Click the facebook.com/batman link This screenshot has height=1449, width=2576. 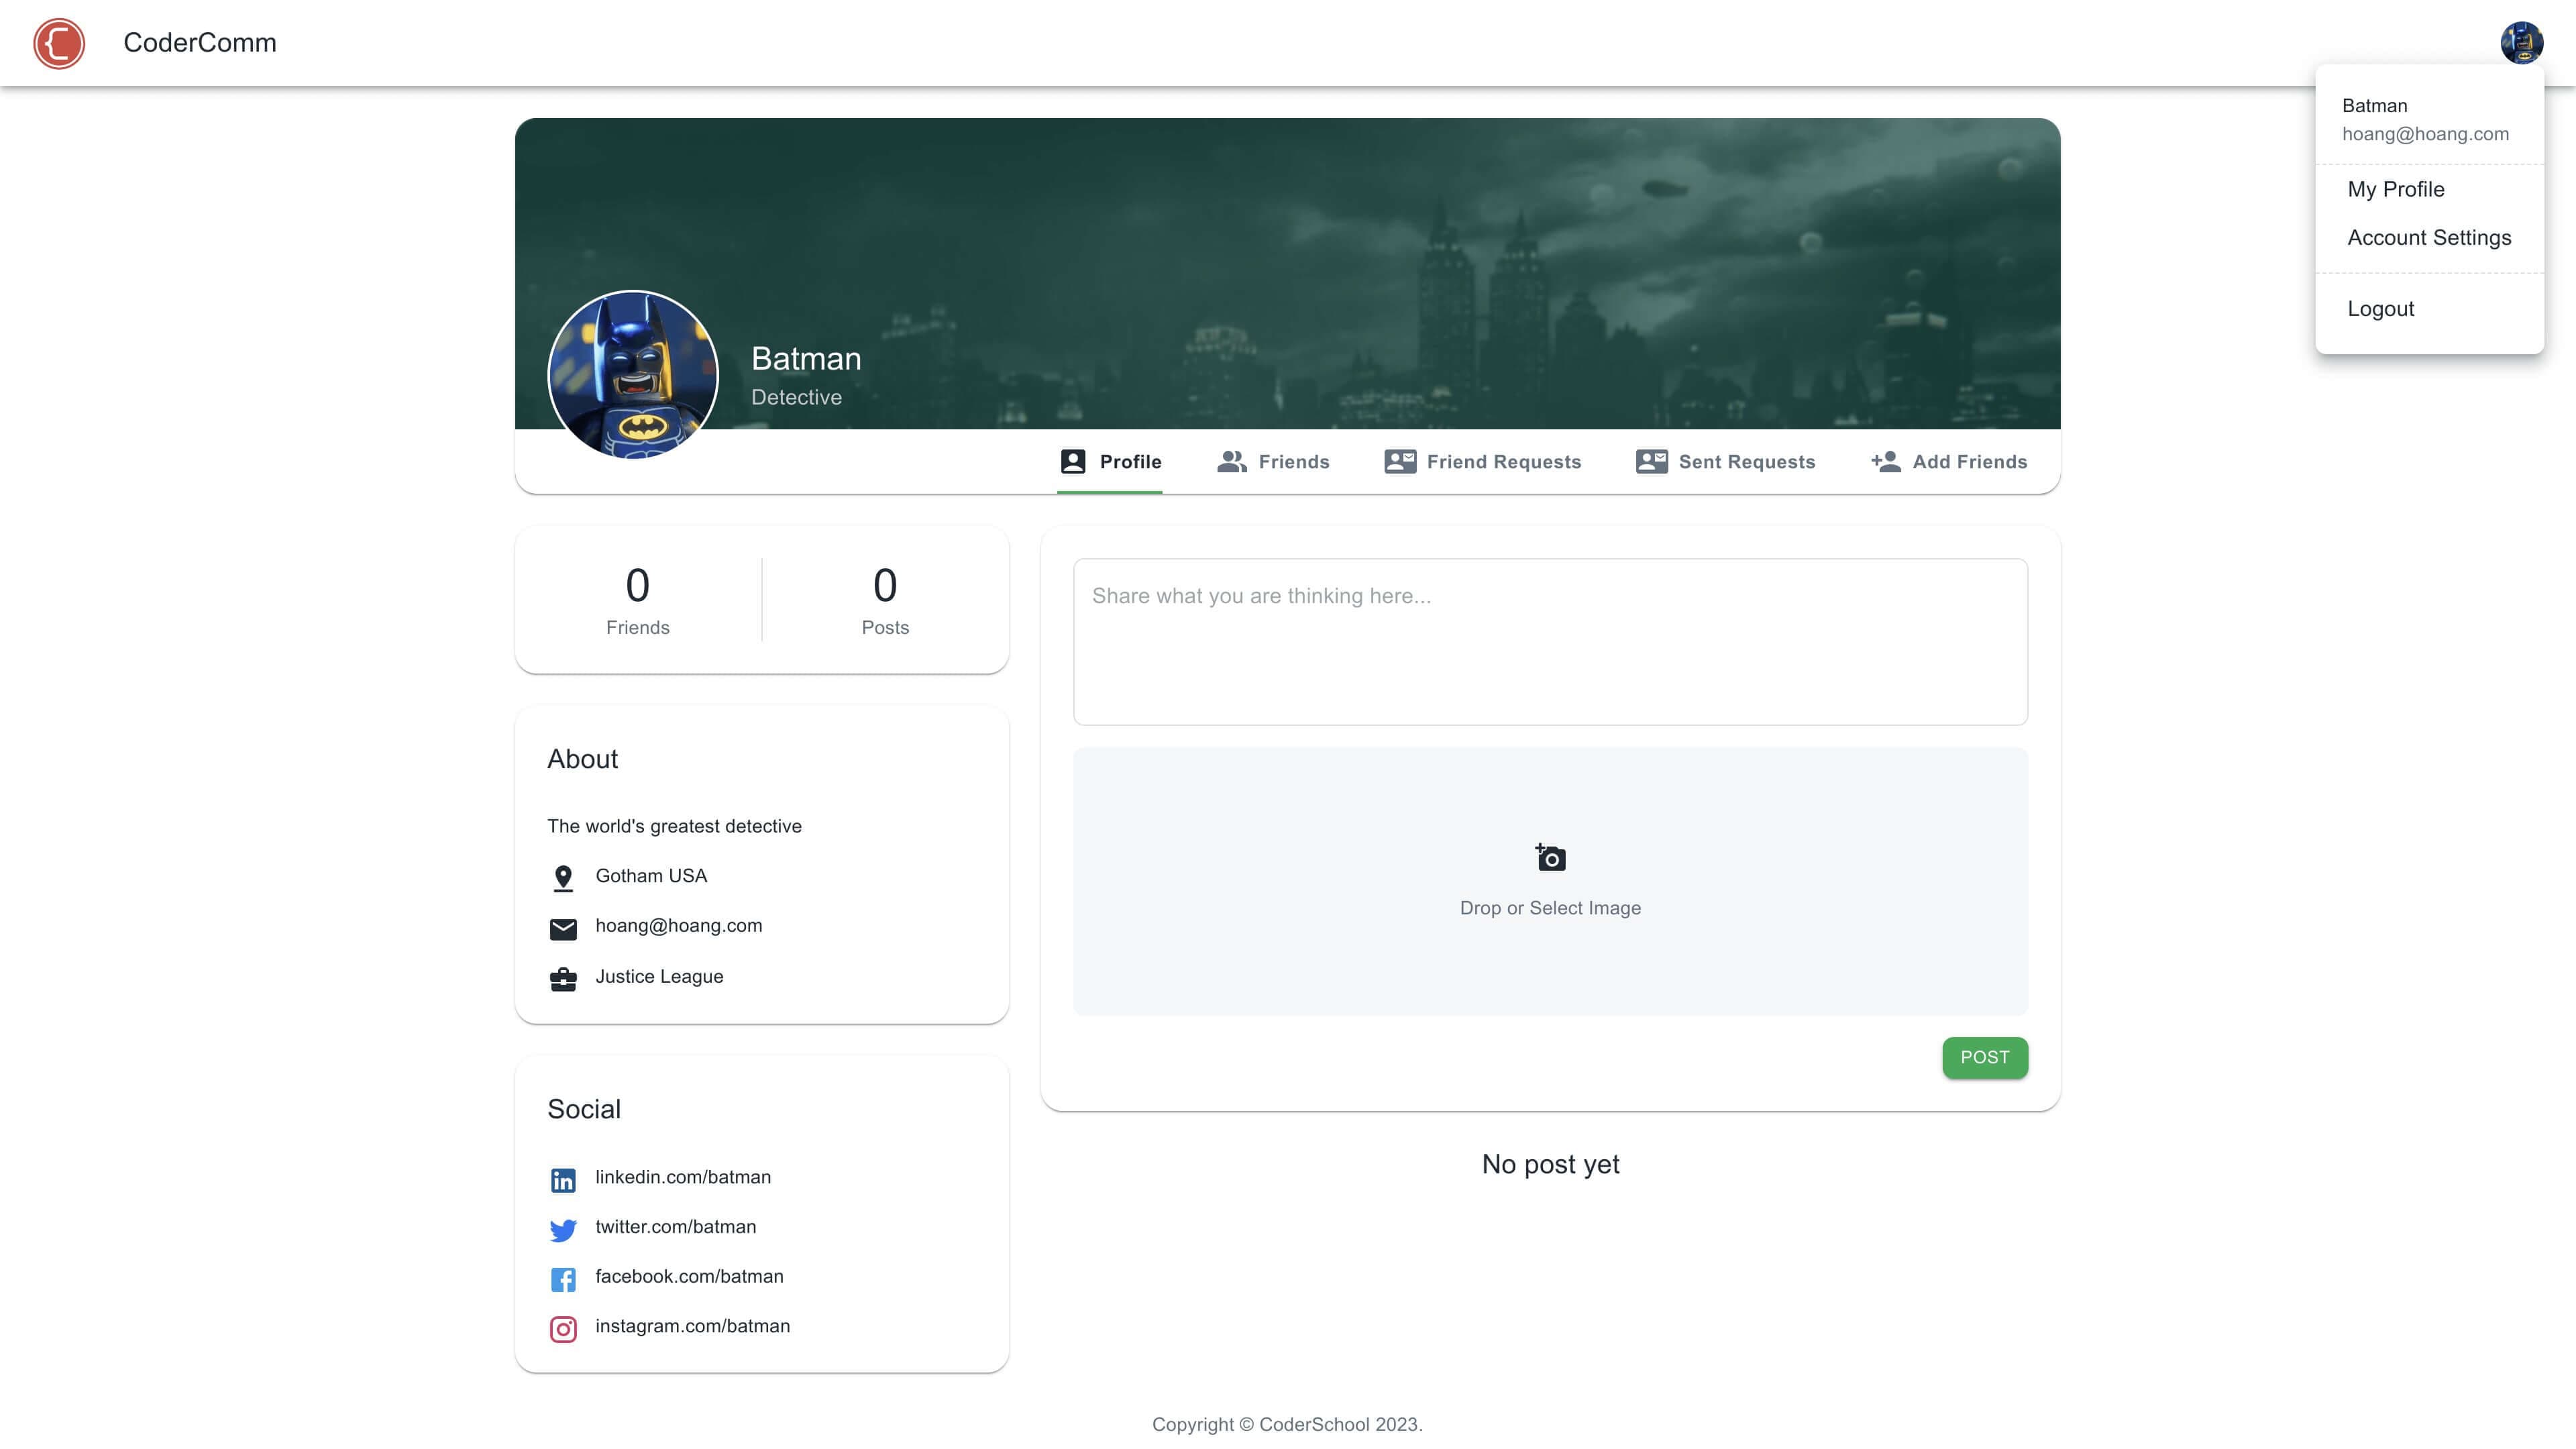click(689, 1276)
